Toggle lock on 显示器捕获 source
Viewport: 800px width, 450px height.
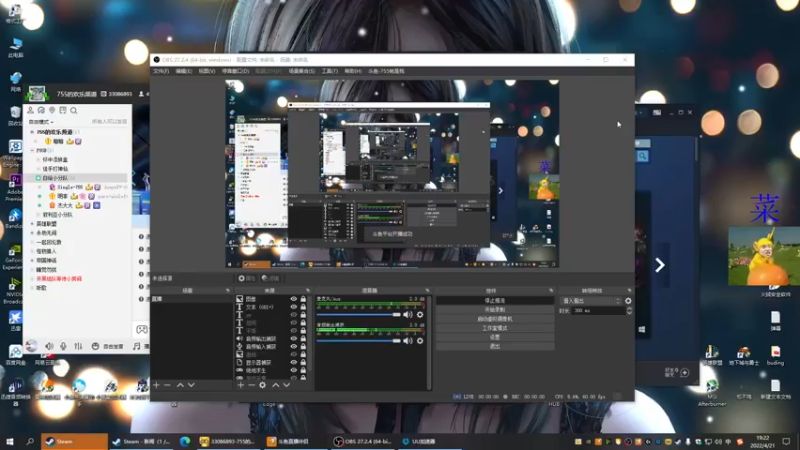303,362
